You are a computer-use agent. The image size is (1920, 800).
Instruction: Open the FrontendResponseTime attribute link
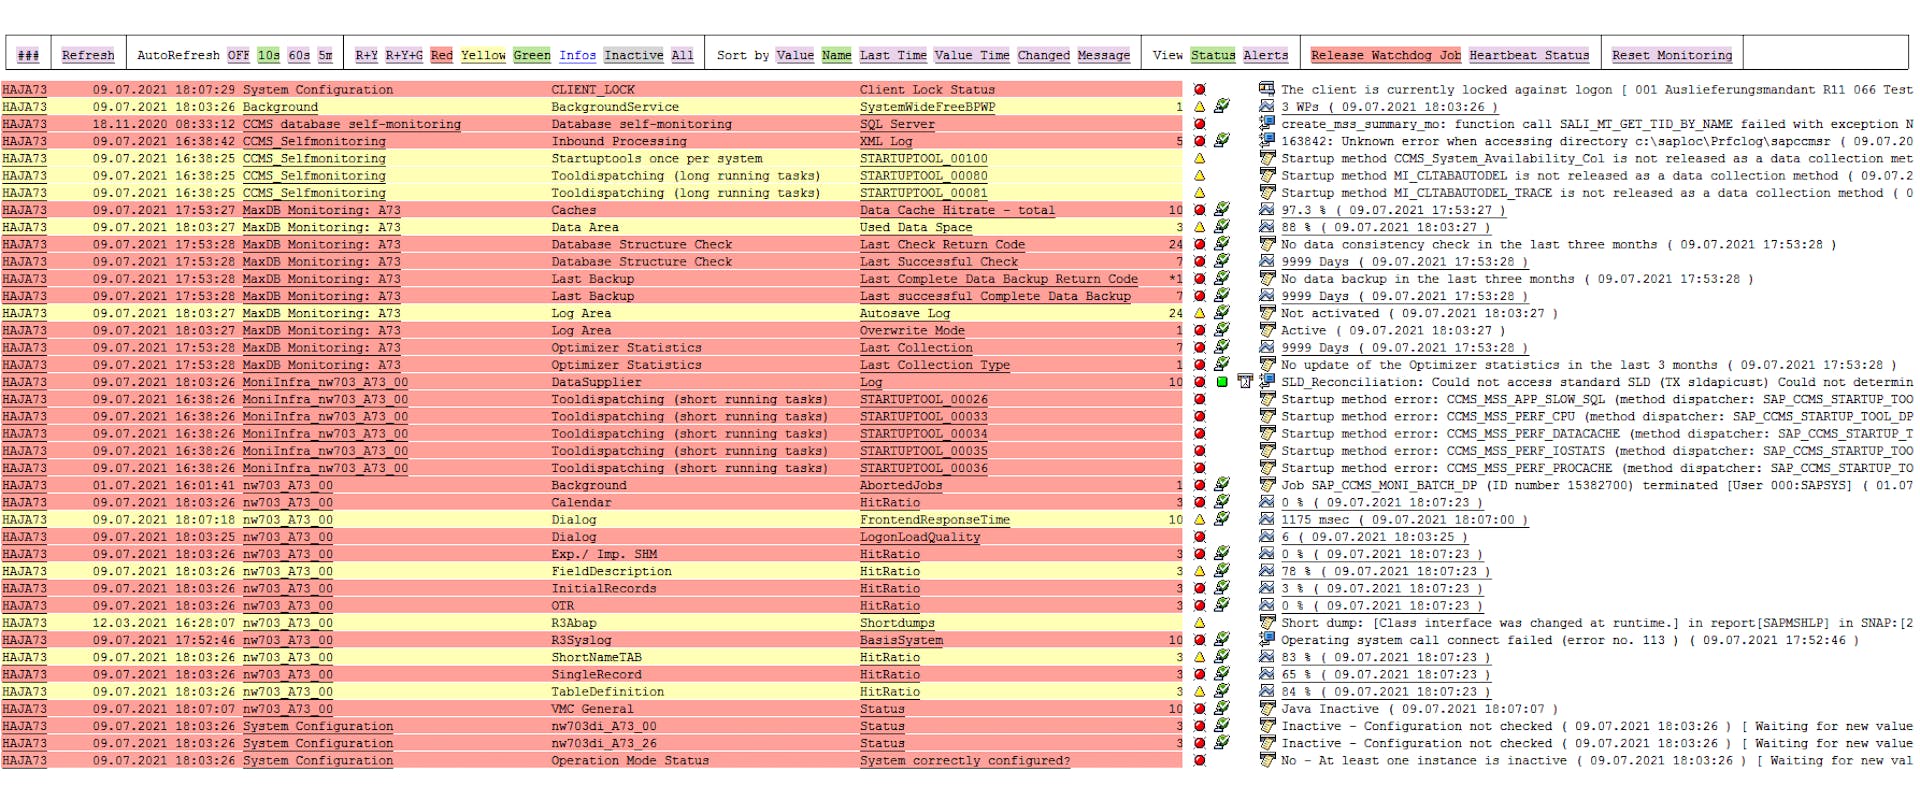coord(934,520)
